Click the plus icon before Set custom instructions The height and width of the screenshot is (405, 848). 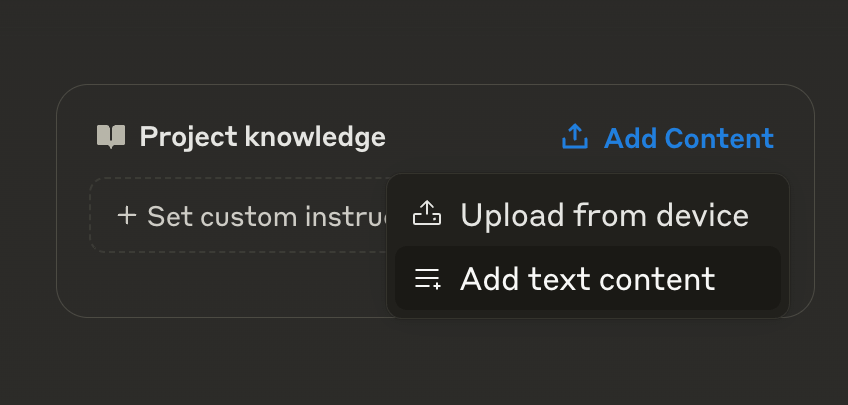[x=127, y=216]
